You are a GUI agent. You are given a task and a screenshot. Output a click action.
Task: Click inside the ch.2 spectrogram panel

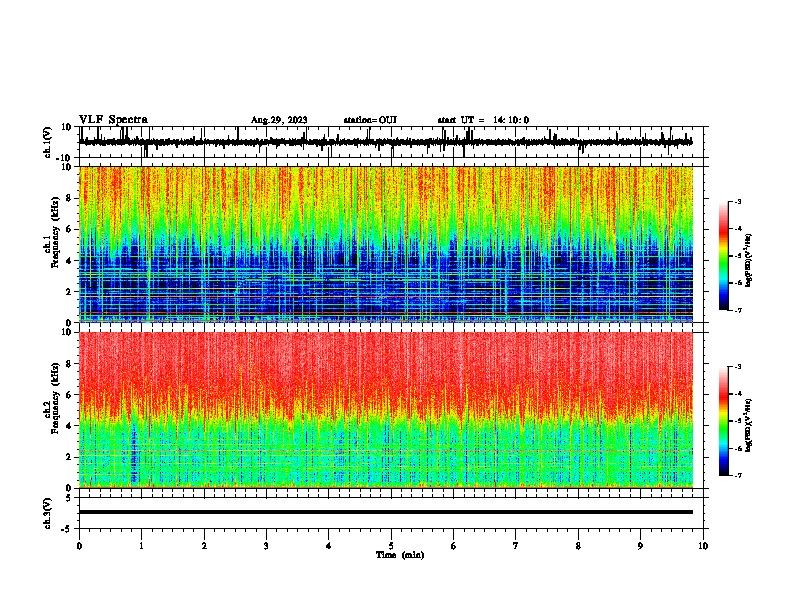click(386, 410)
